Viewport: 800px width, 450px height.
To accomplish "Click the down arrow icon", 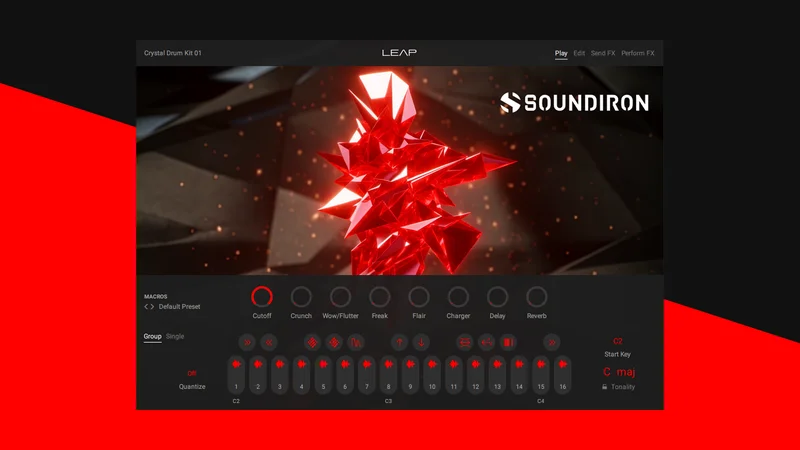I will click(x=421, y=342).
